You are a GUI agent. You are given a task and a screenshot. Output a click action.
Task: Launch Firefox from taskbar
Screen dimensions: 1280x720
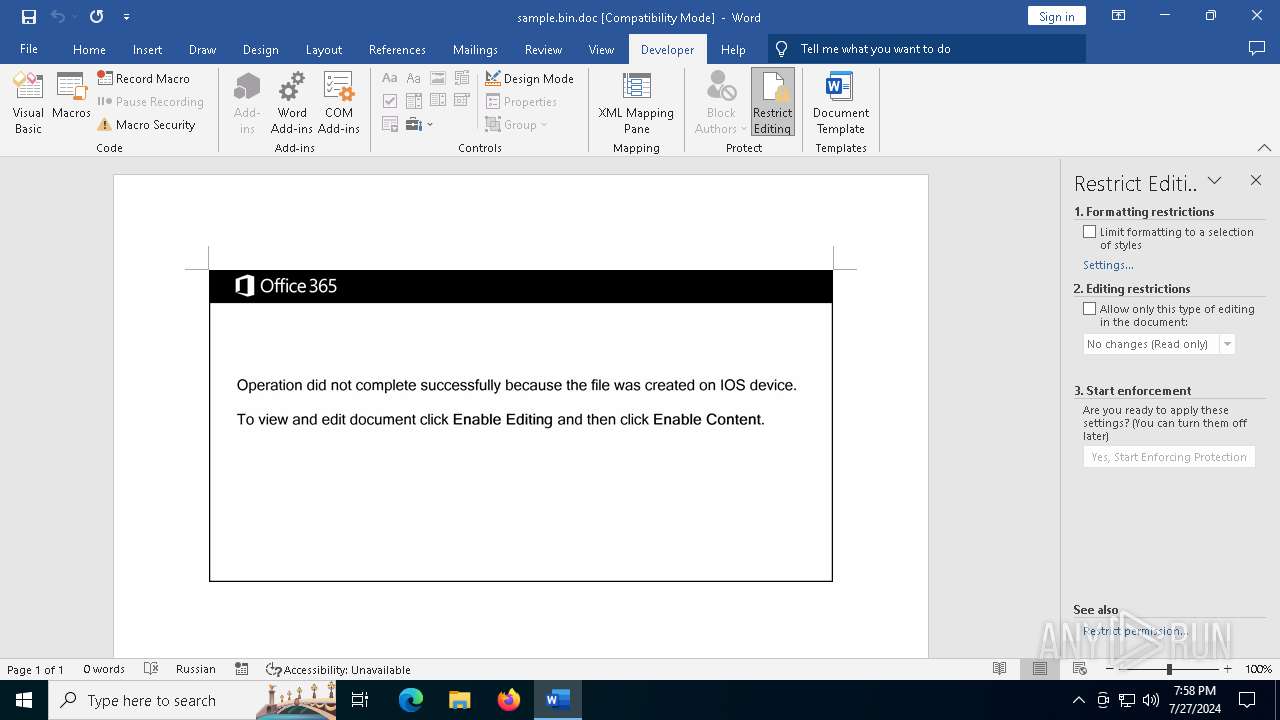[509, 700]
